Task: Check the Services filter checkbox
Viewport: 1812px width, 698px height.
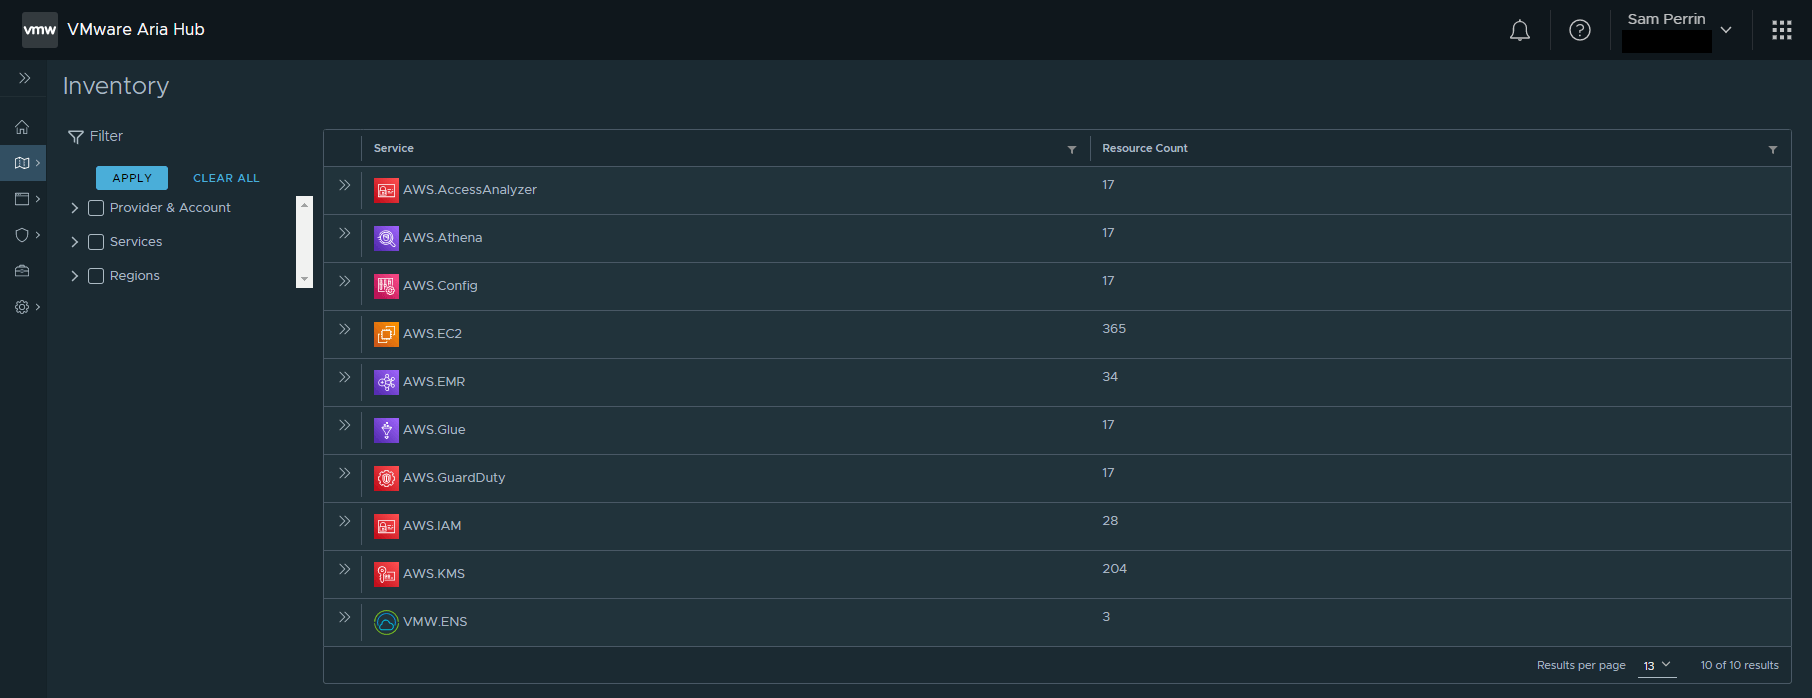Action: pyautogui.click(x=96, y=242)
